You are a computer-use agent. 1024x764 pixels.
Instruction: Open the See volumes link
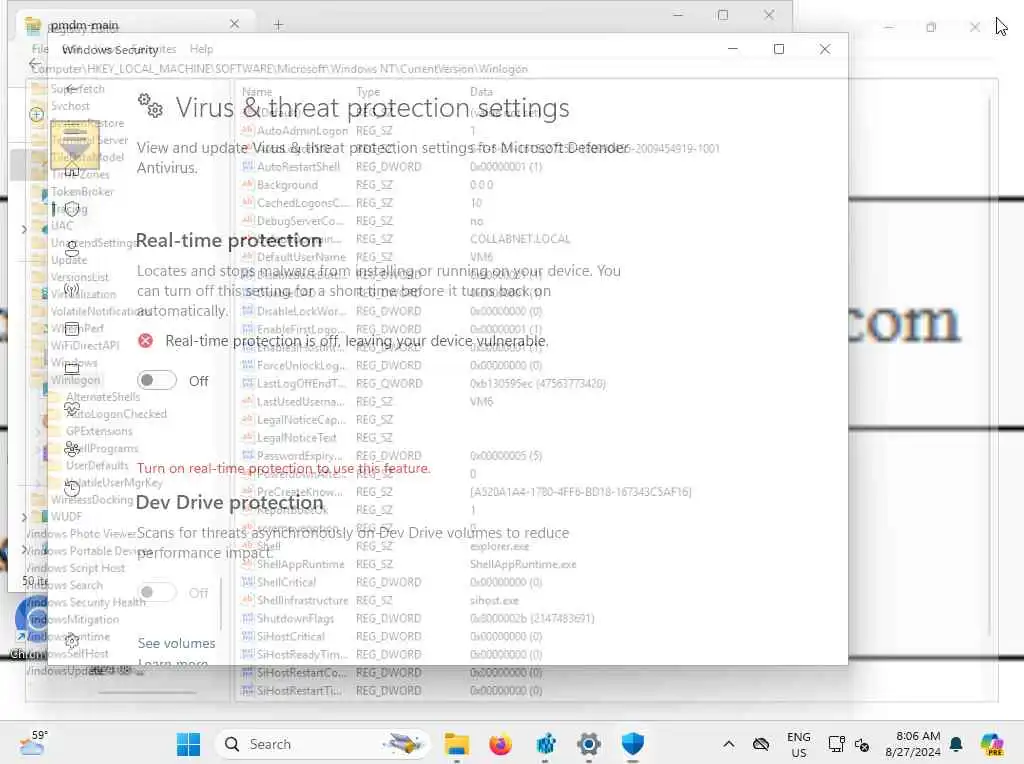click(x=176, y=643)
